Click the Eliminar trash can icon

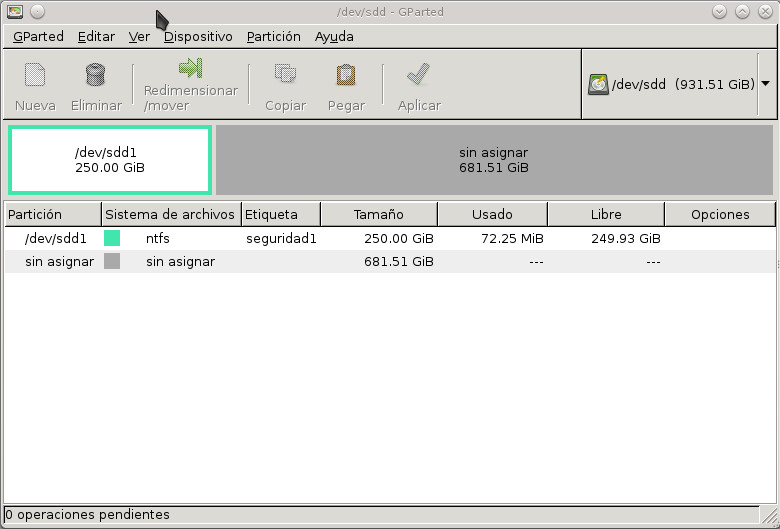click(x=96, y=75)
